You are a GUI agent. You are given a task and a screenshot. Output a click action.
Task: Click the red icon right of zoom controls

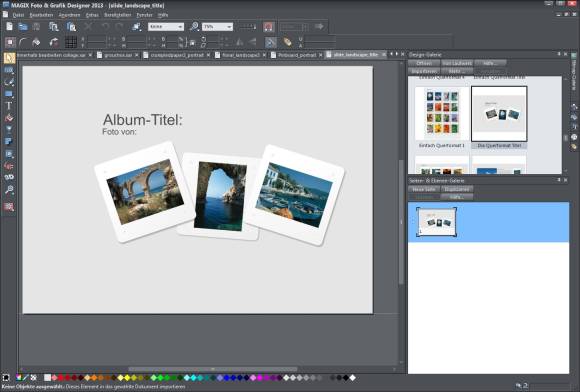point(269,27)
